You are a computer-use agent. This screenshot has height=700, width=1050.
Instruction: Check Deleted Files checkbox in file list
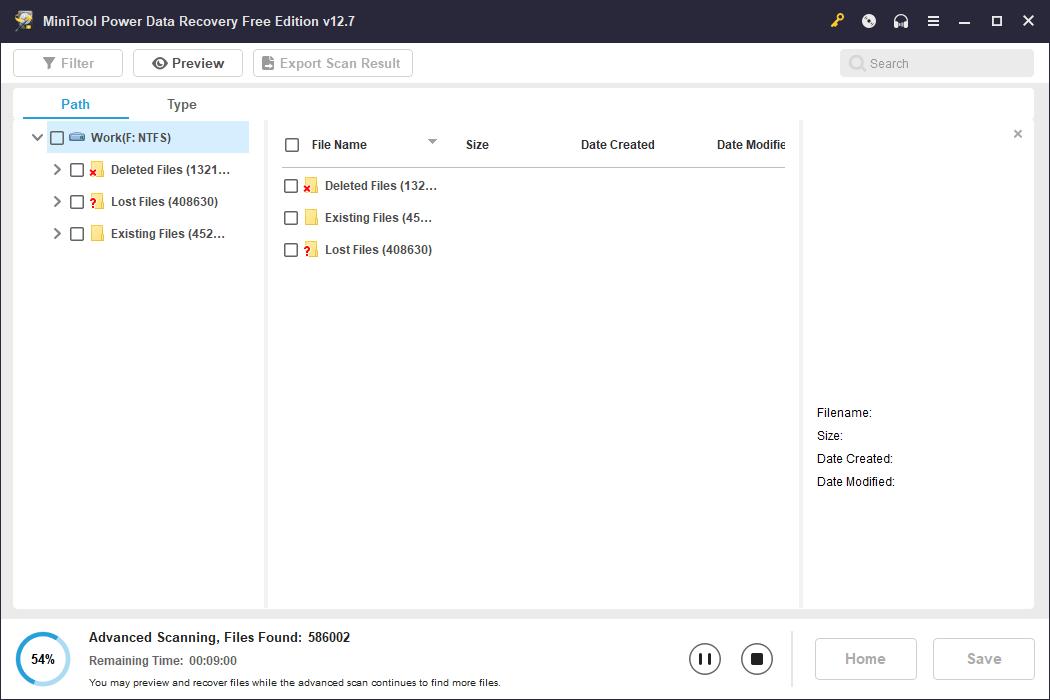click(291, 186)
